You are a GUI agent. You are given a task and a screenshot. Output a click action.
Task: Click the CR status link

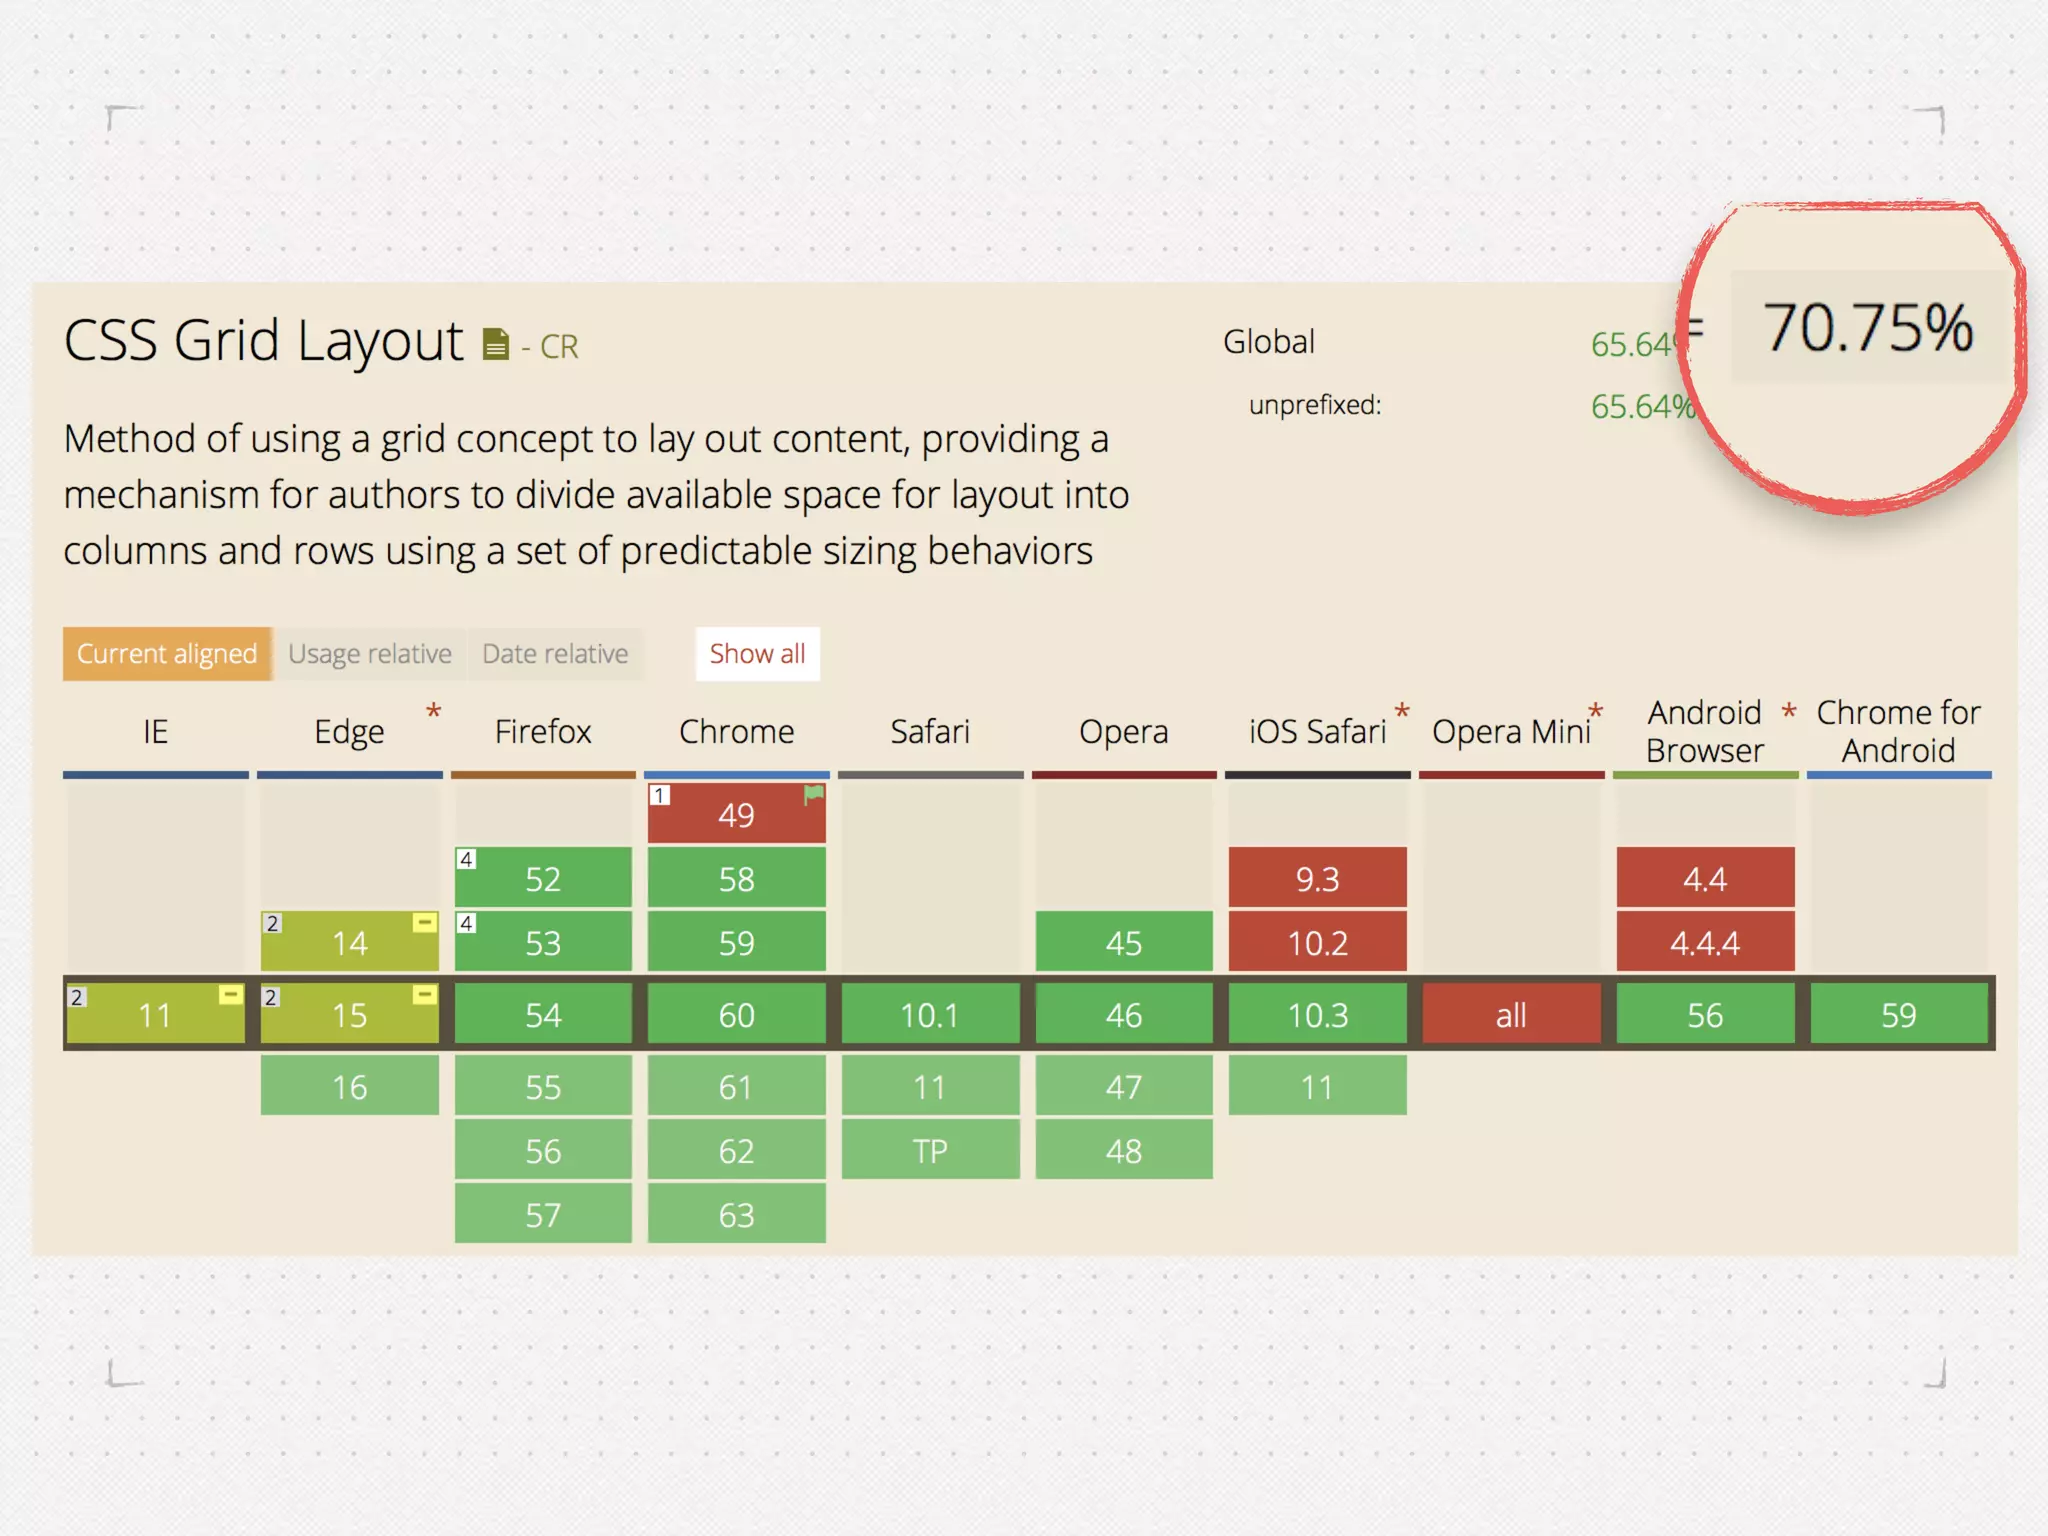coord(559,347)
